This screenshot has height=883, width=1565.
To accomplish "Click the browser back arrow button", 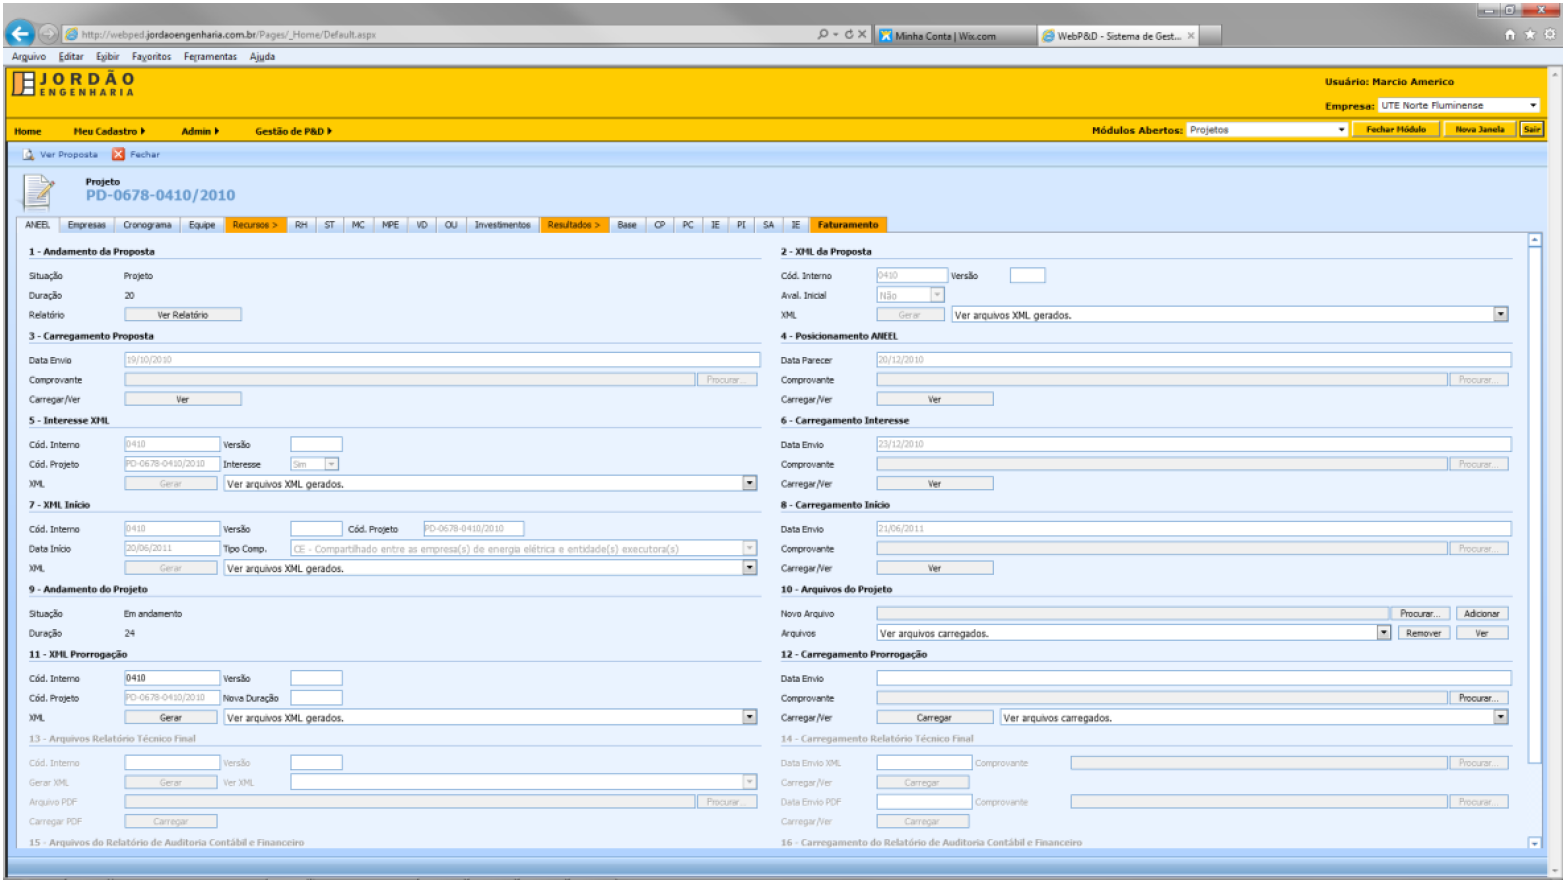I will click(20, 34).
